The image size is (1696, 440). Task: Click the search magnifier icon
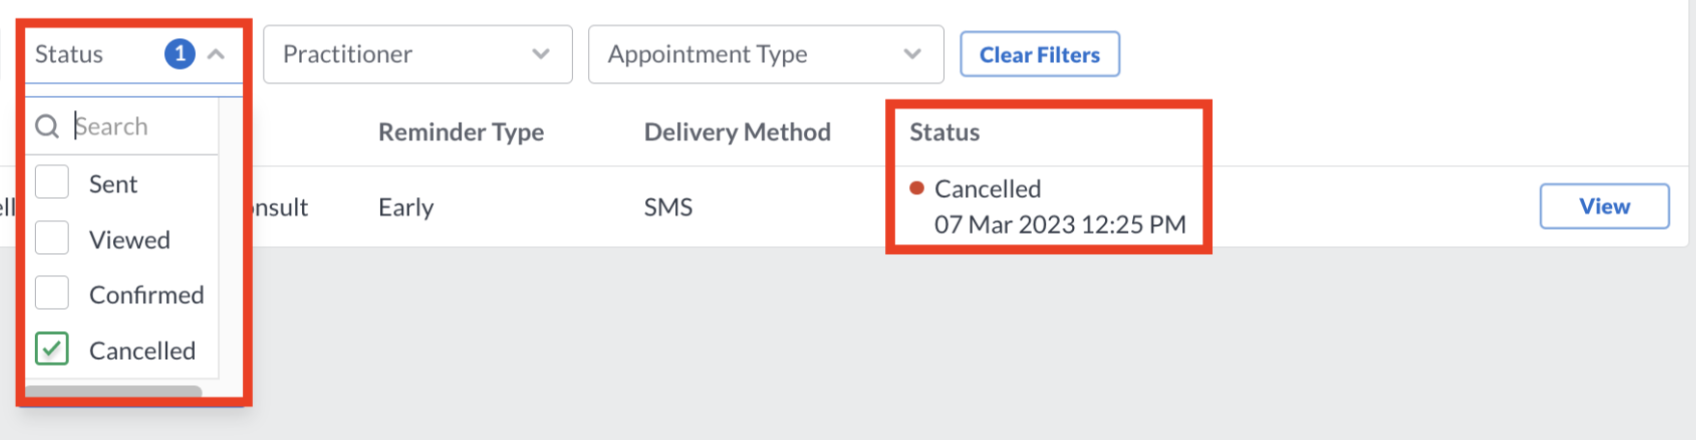pos(47,127)
